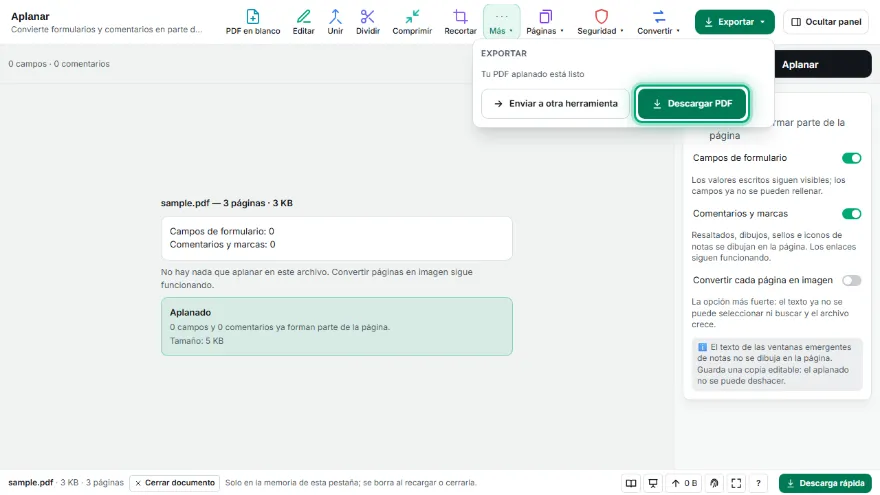This screenshot has height=495, width=880.
Task: Open the Comprimir tool
Action: [x=412, y=22]
